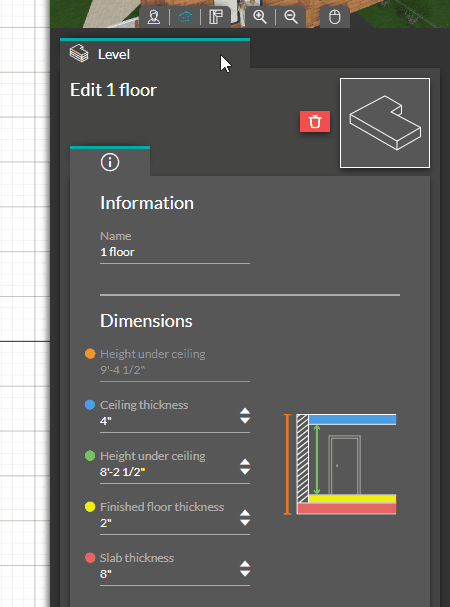Screen dimensions: 450x607
Task: Decrease ceiling thickness with down arrow
Action: [245, 420]
